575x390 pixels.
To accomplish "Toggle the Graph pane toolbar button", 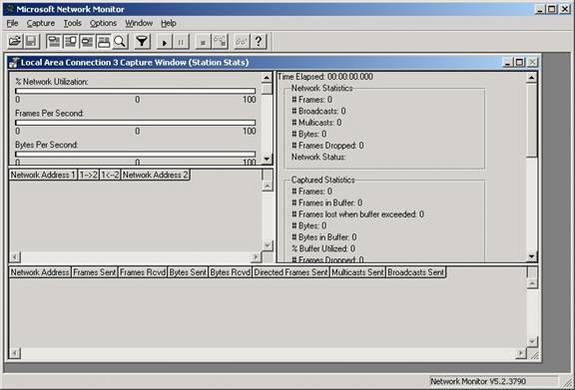I will click(x=54, y=41).
